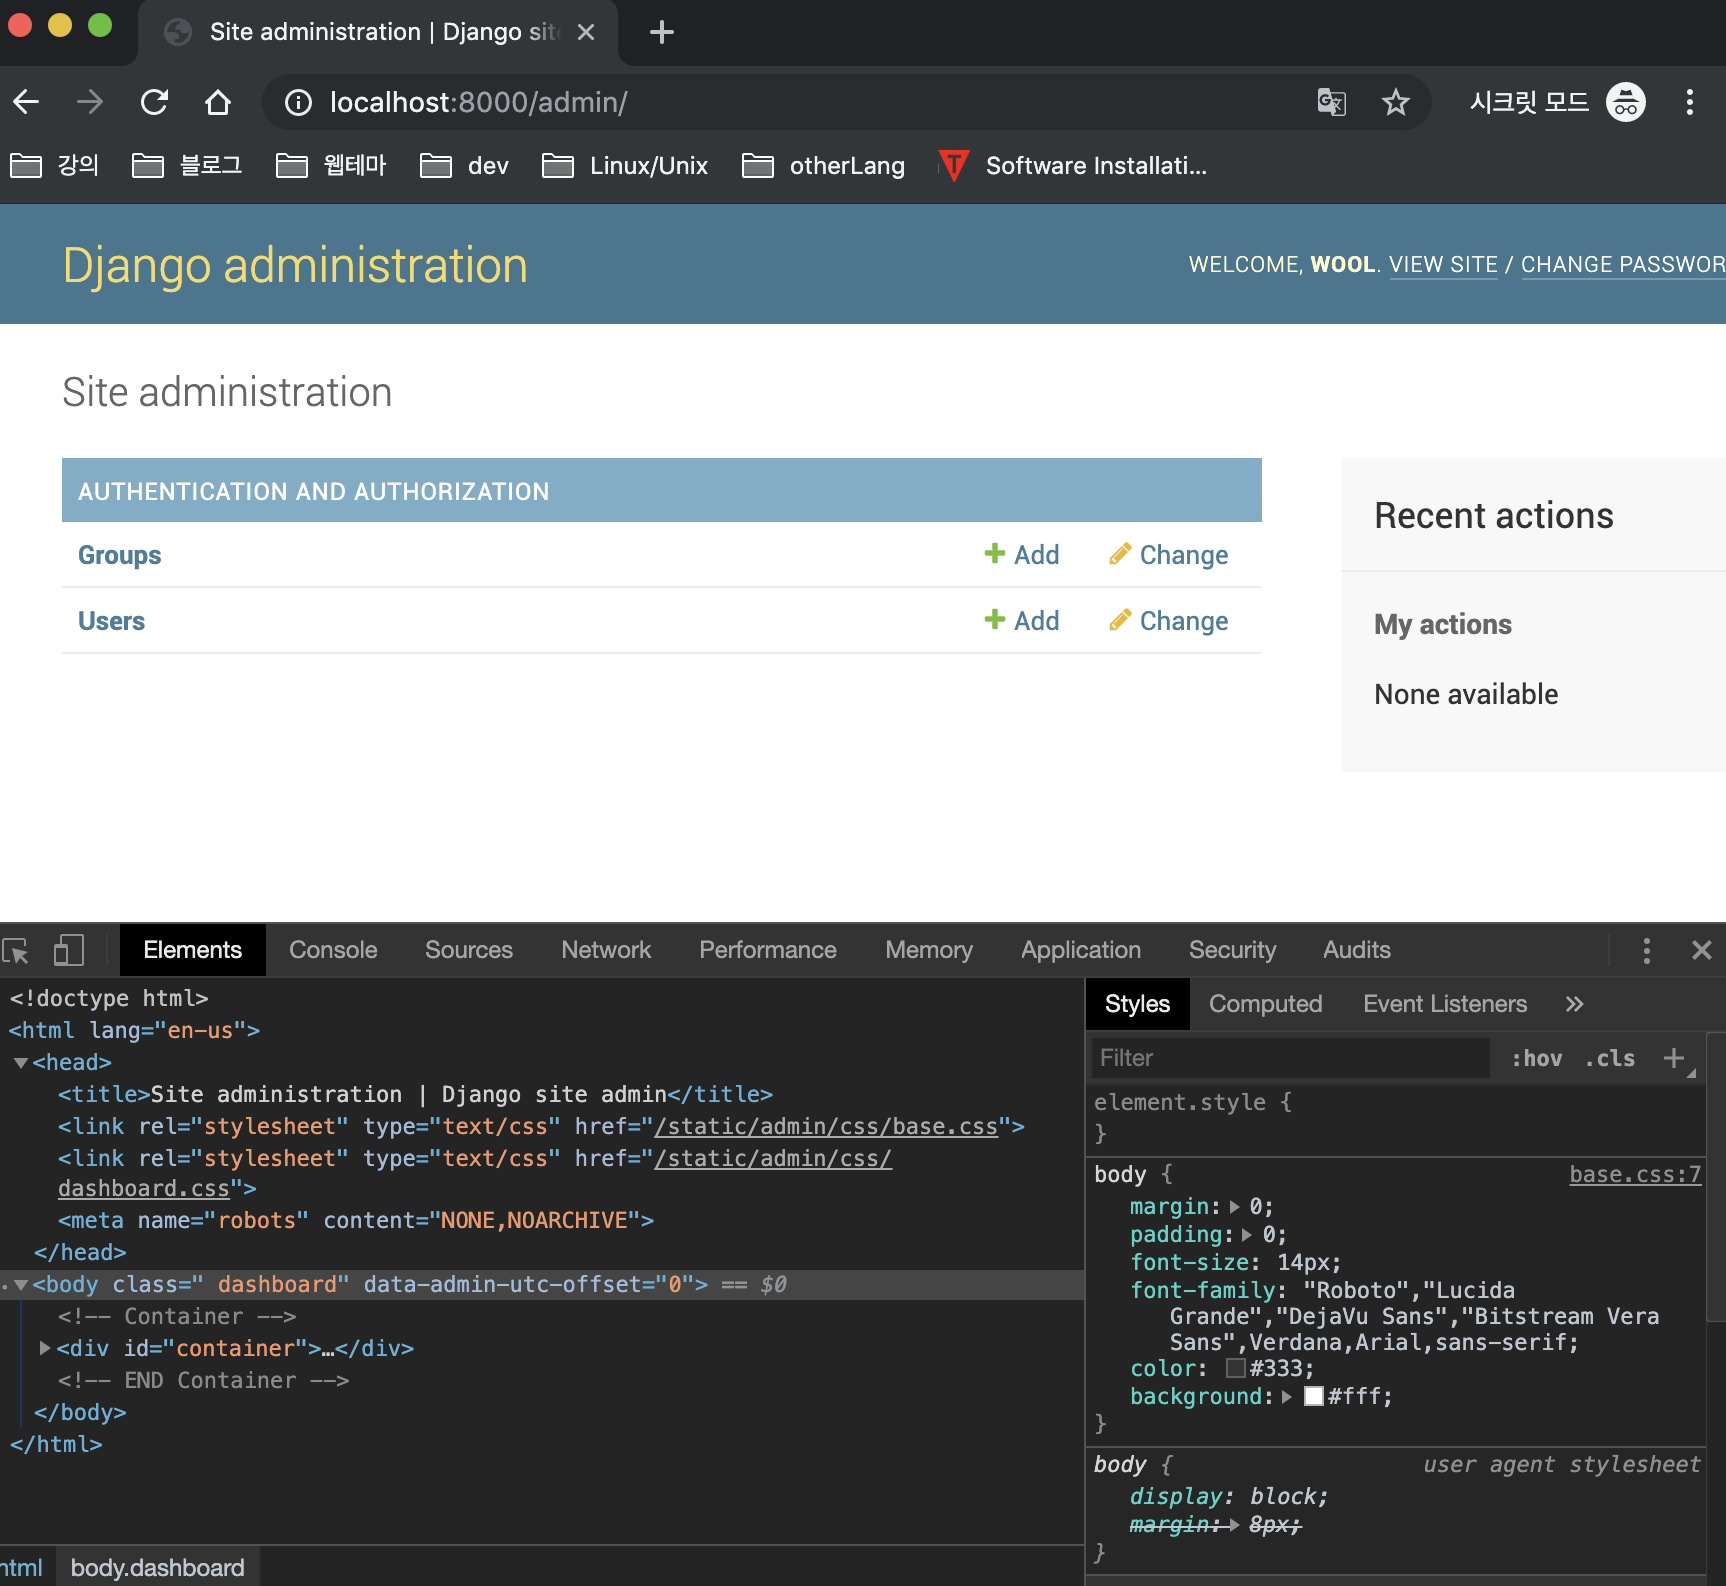1726x1586 pixels.
Task: Close the DevTools panel
Action: tap(1702, 950)
